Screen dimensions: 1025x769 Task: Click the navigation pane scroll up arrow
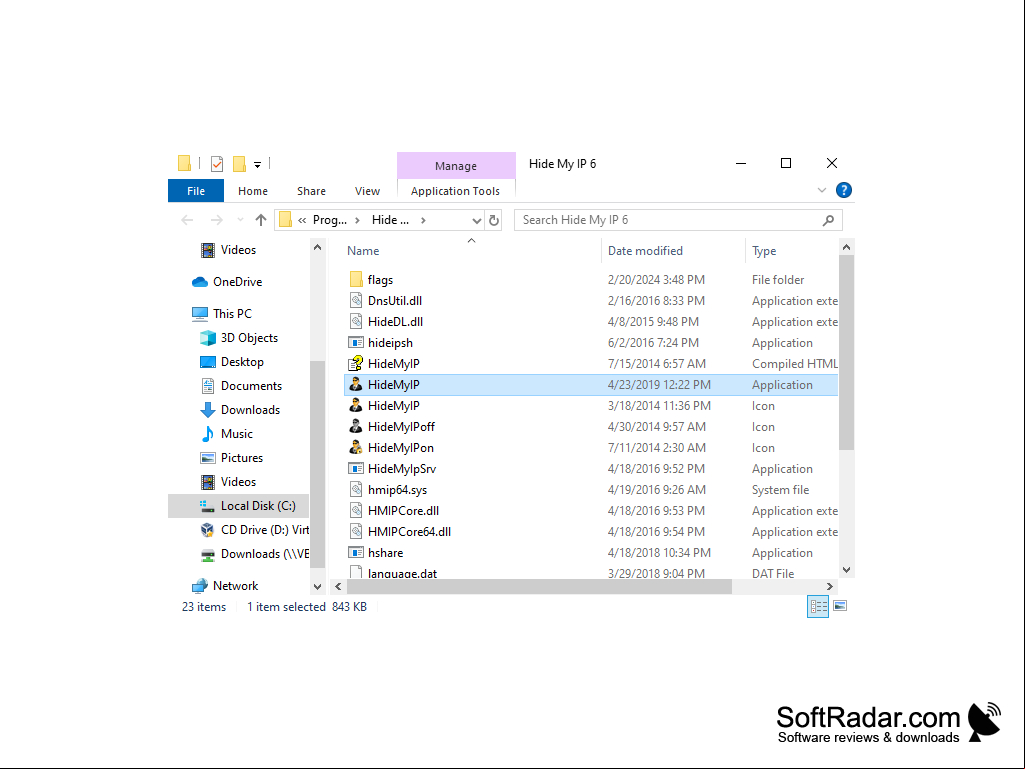point(317,248)
